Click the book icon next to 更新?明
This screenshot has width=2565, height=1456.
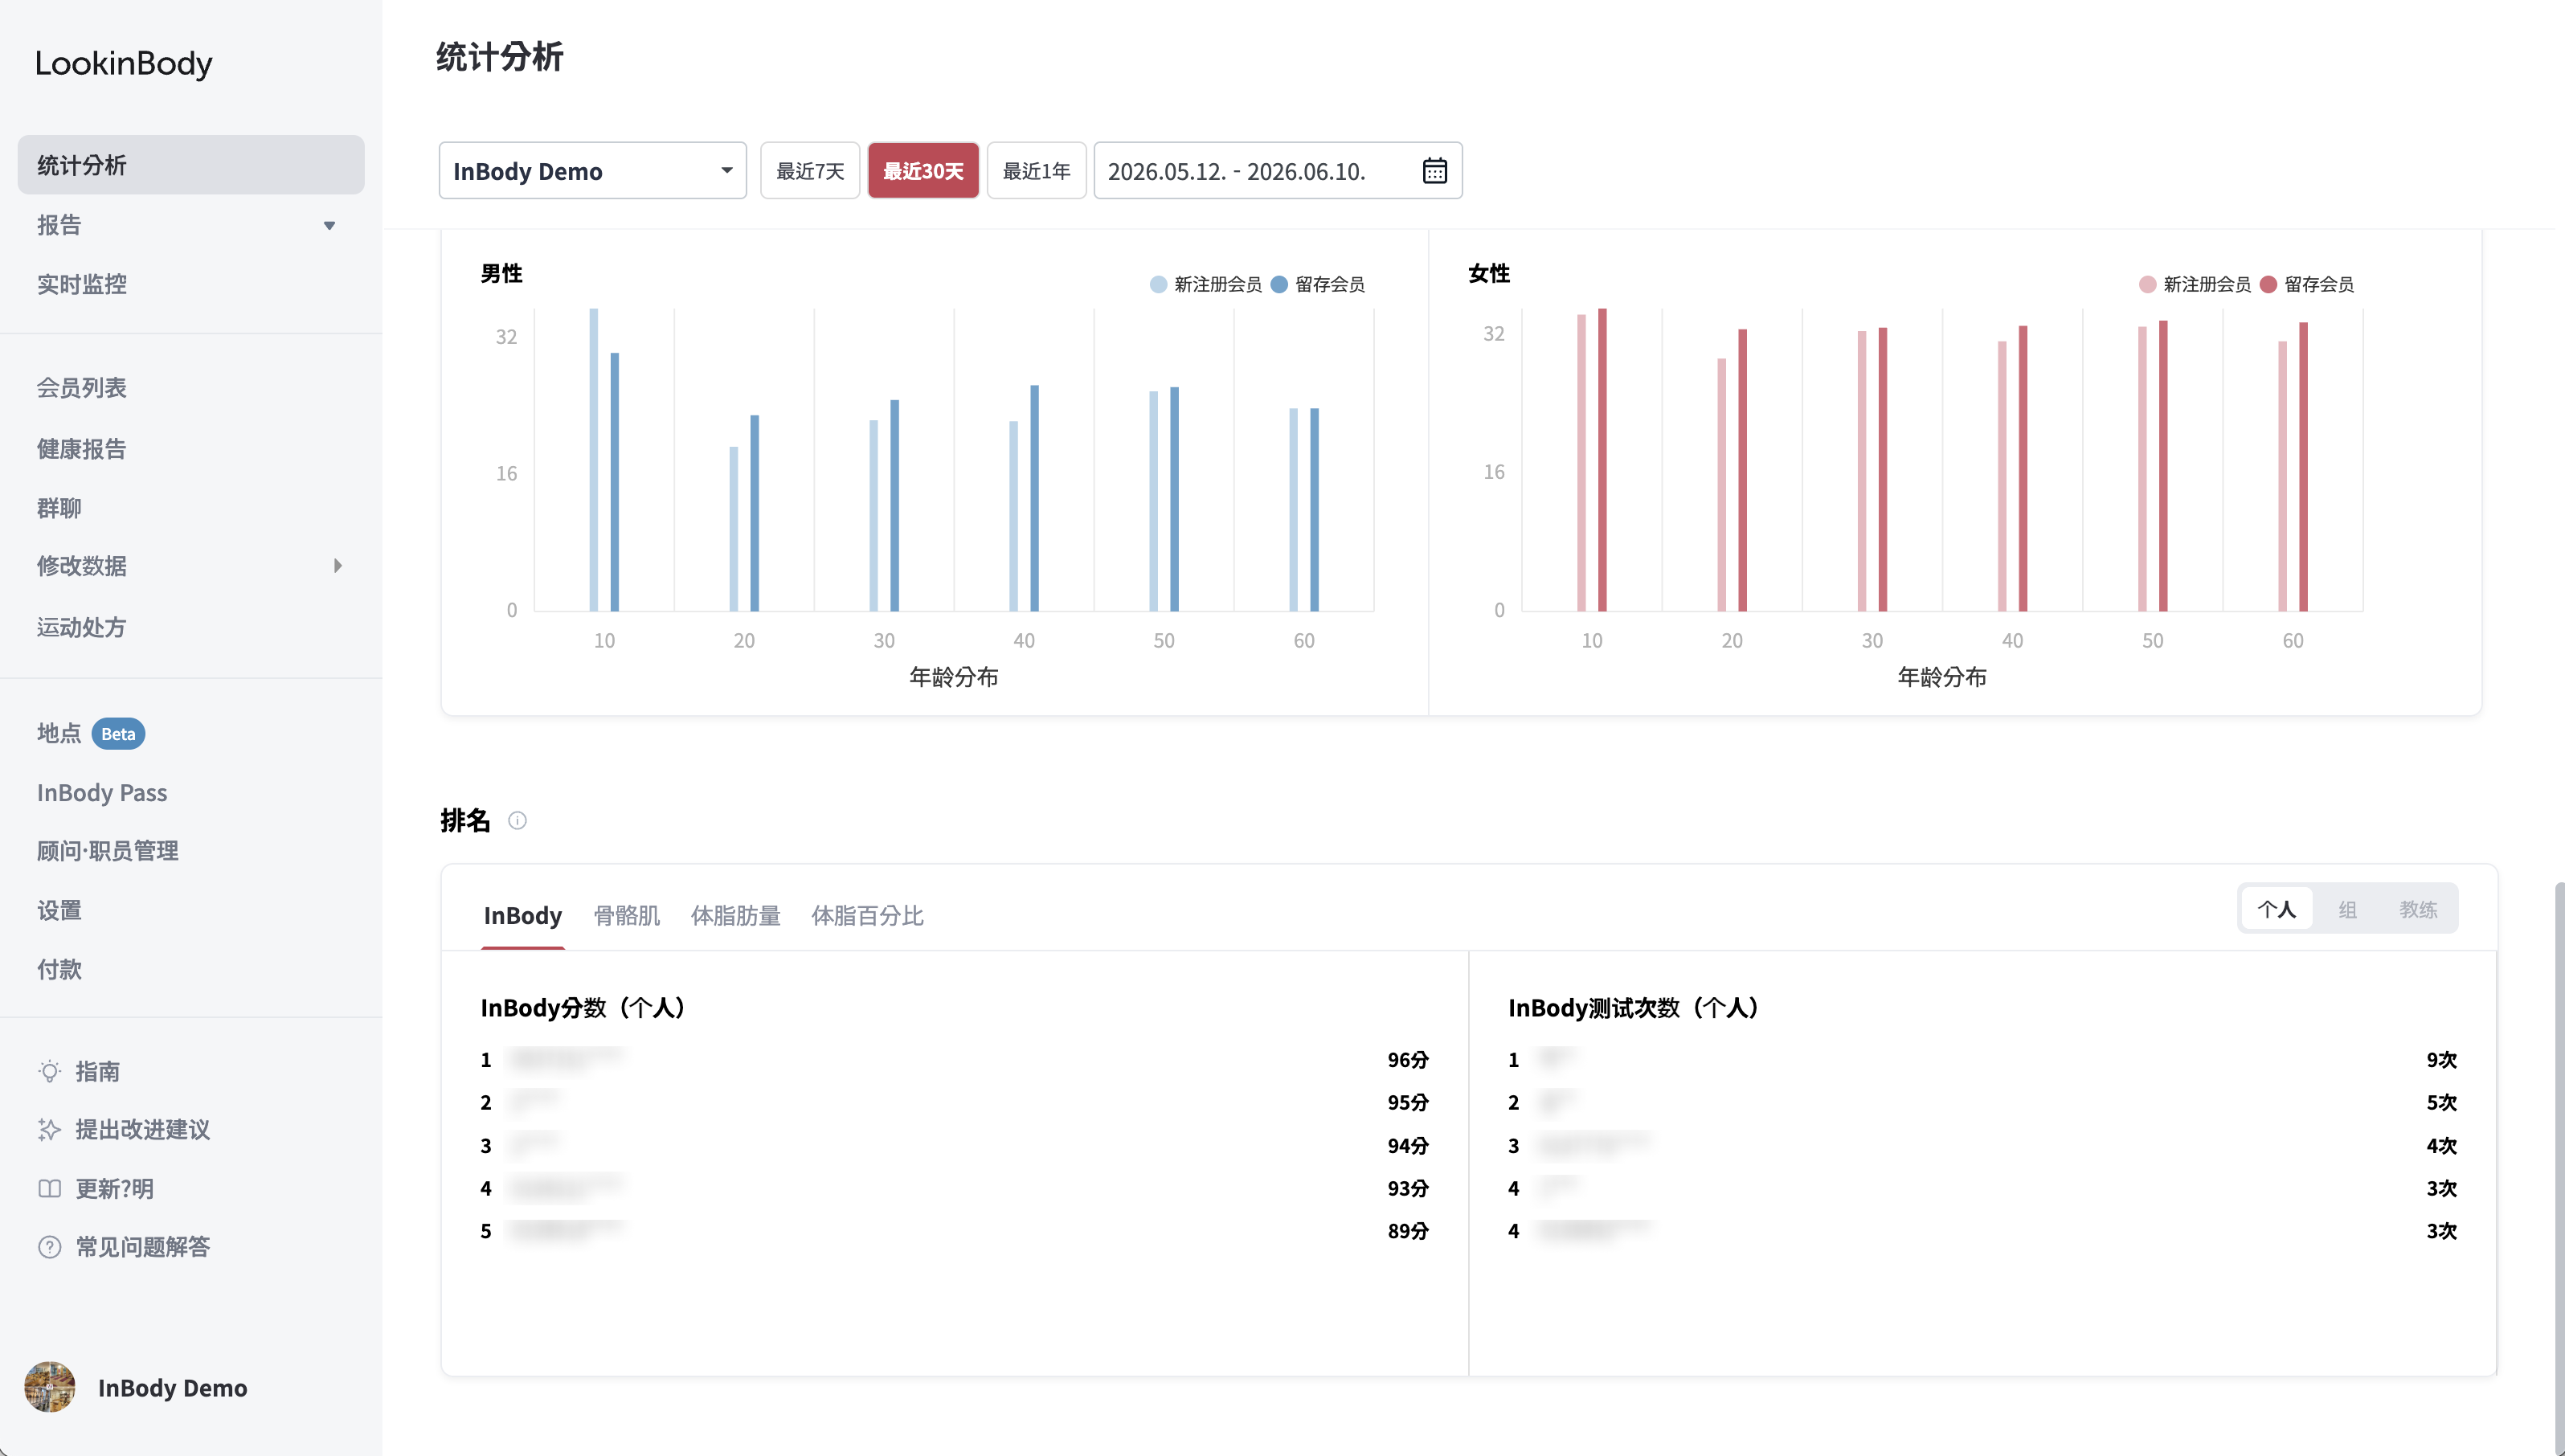[x=49, y=1189]
